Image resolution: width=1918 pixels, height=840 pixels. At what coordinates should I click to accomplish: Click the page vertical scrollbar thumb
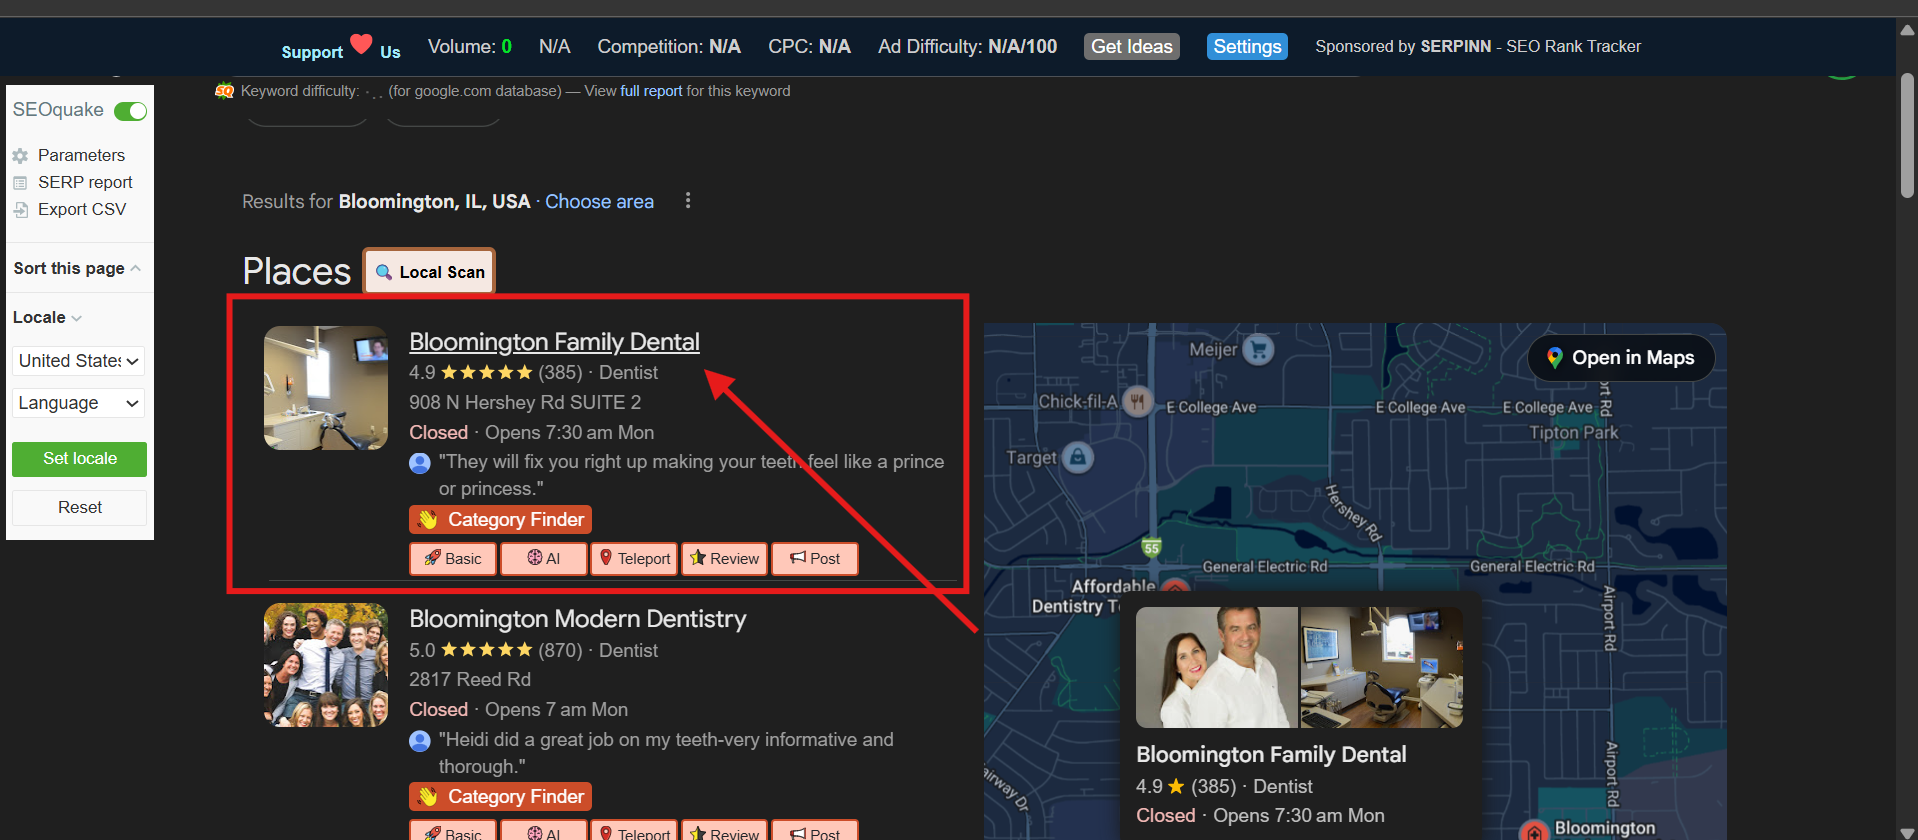pos(1907,135)
